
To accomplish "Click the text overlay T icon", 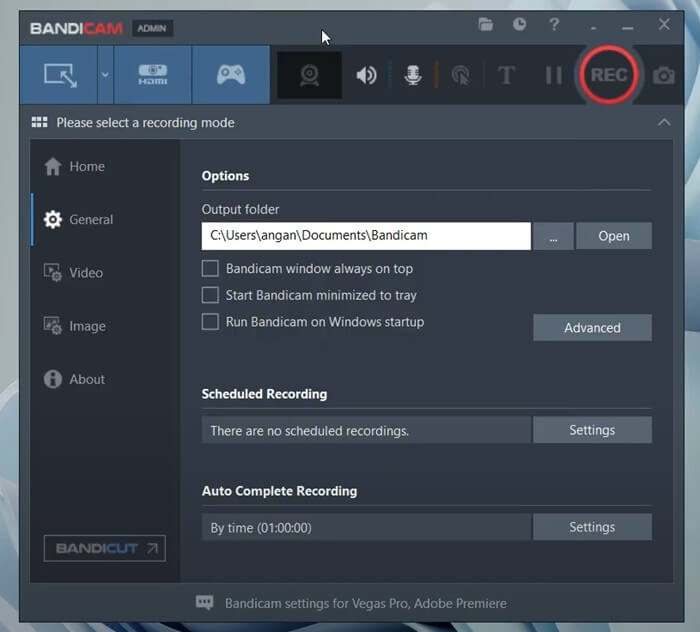I will pos(506,75).
